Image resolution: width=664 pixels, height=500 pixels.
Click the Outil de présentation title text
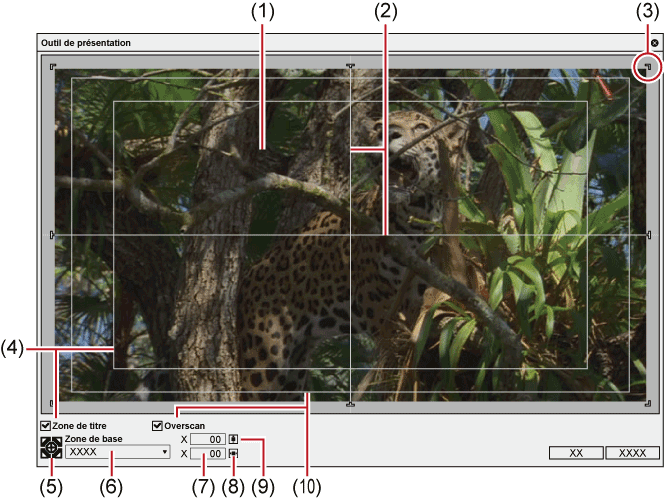[86, 43]
